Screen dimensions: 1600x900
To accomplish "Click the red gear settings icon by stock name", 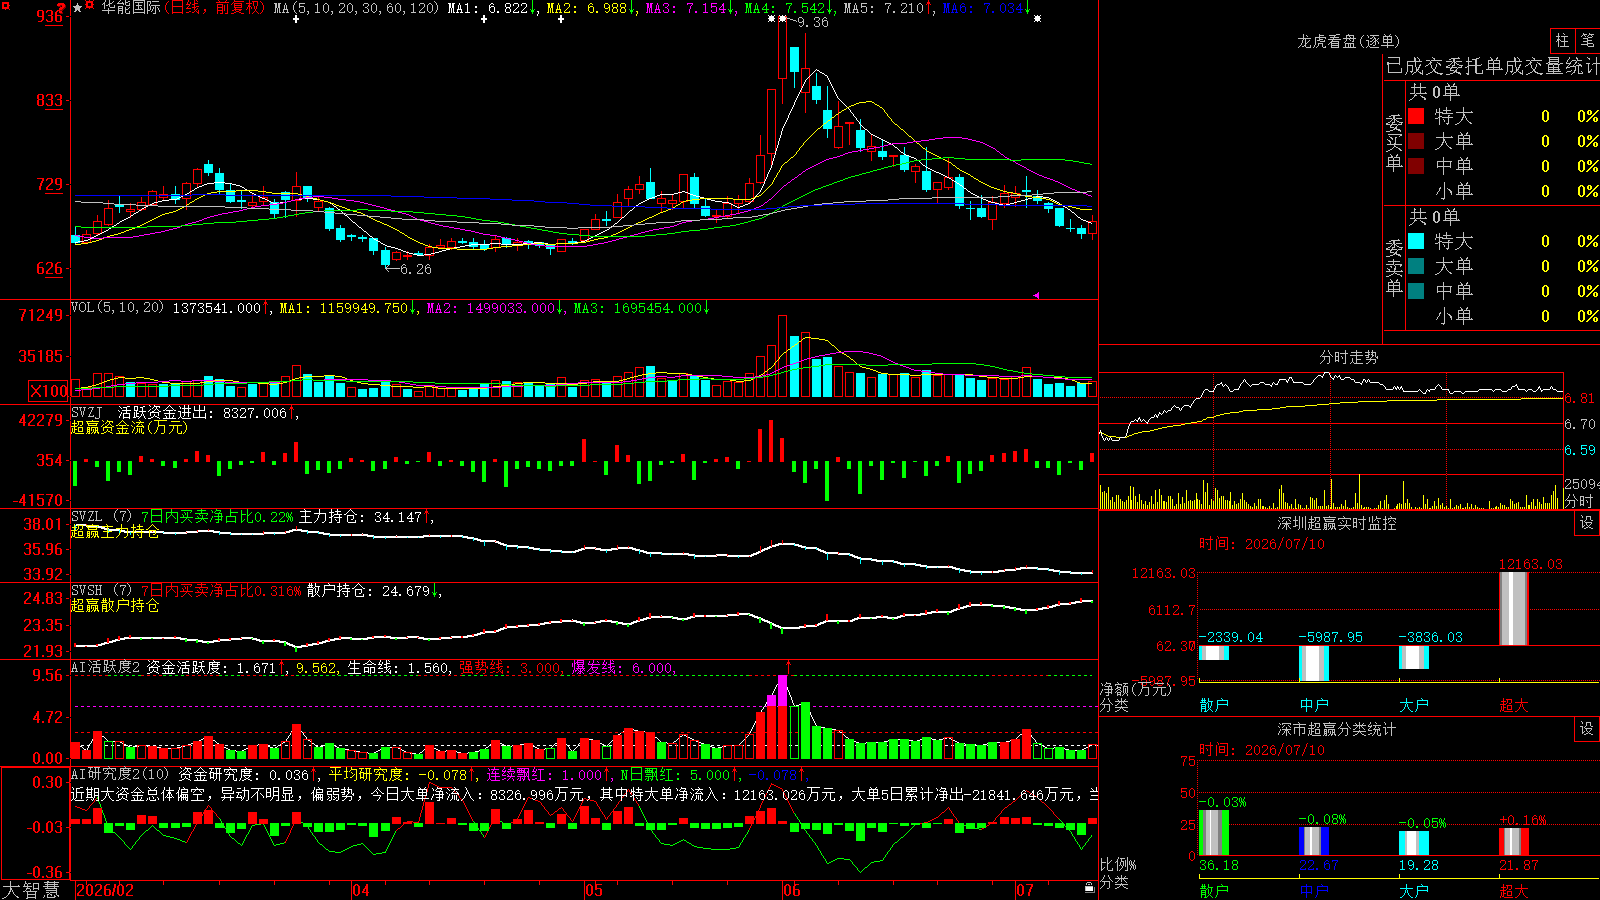I will 91,7.
